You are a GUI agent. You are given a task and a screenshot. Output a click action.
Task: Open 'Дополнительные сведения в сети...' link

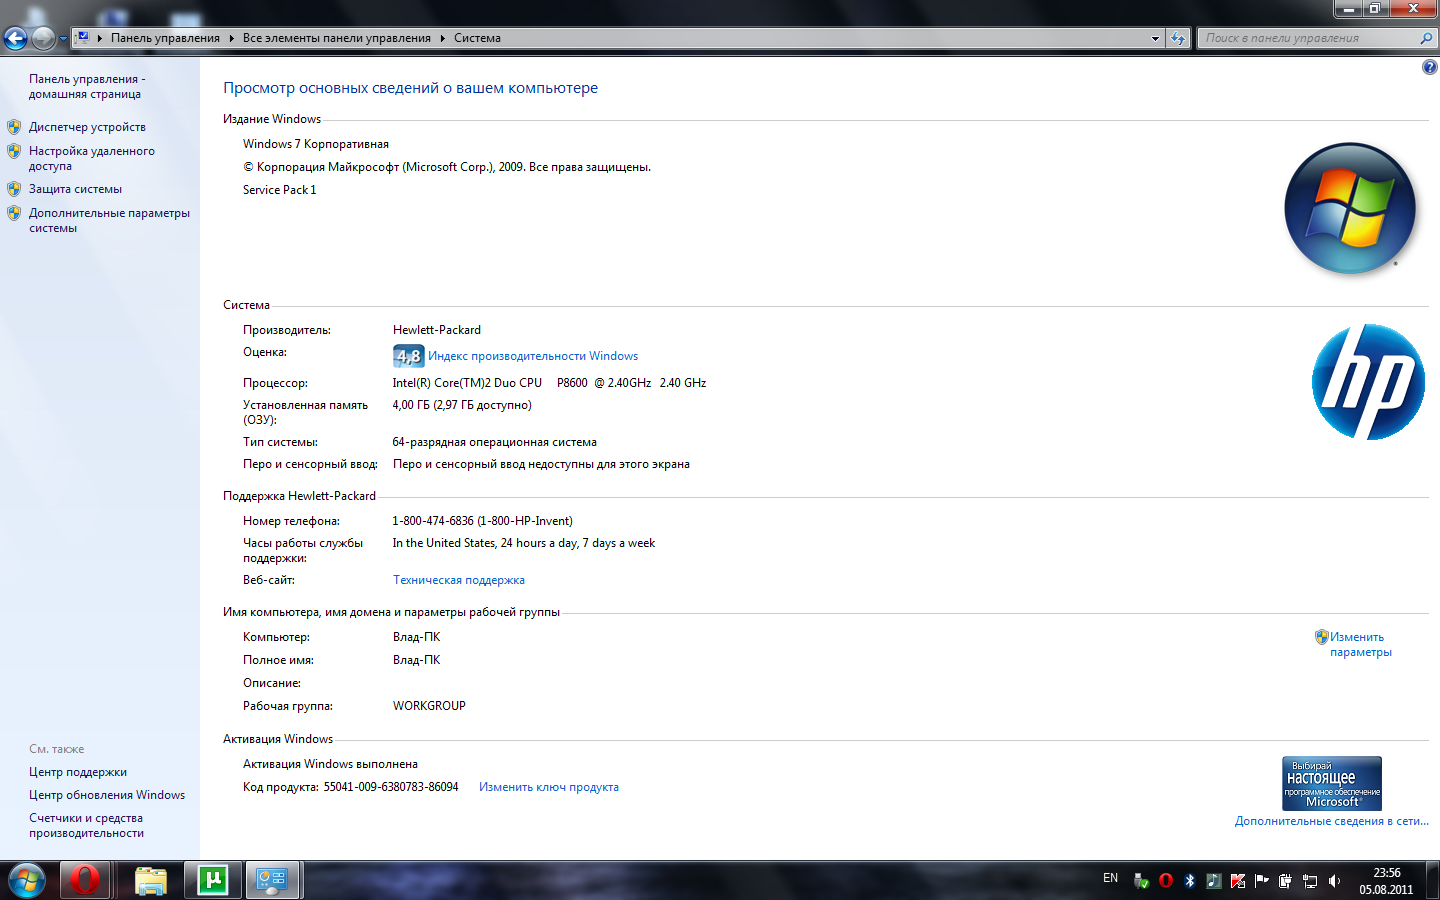tap(1332, 821)
